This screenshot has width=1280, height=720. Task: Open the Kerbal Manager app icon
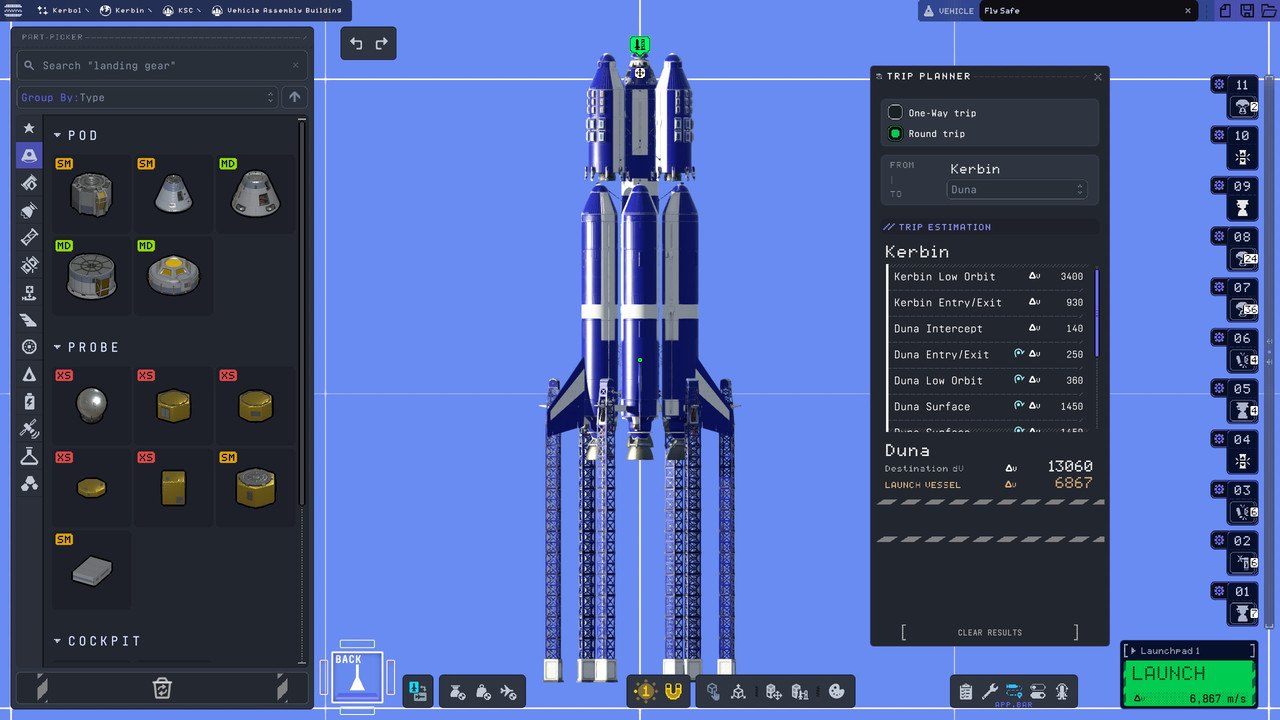click(1062, 691)
